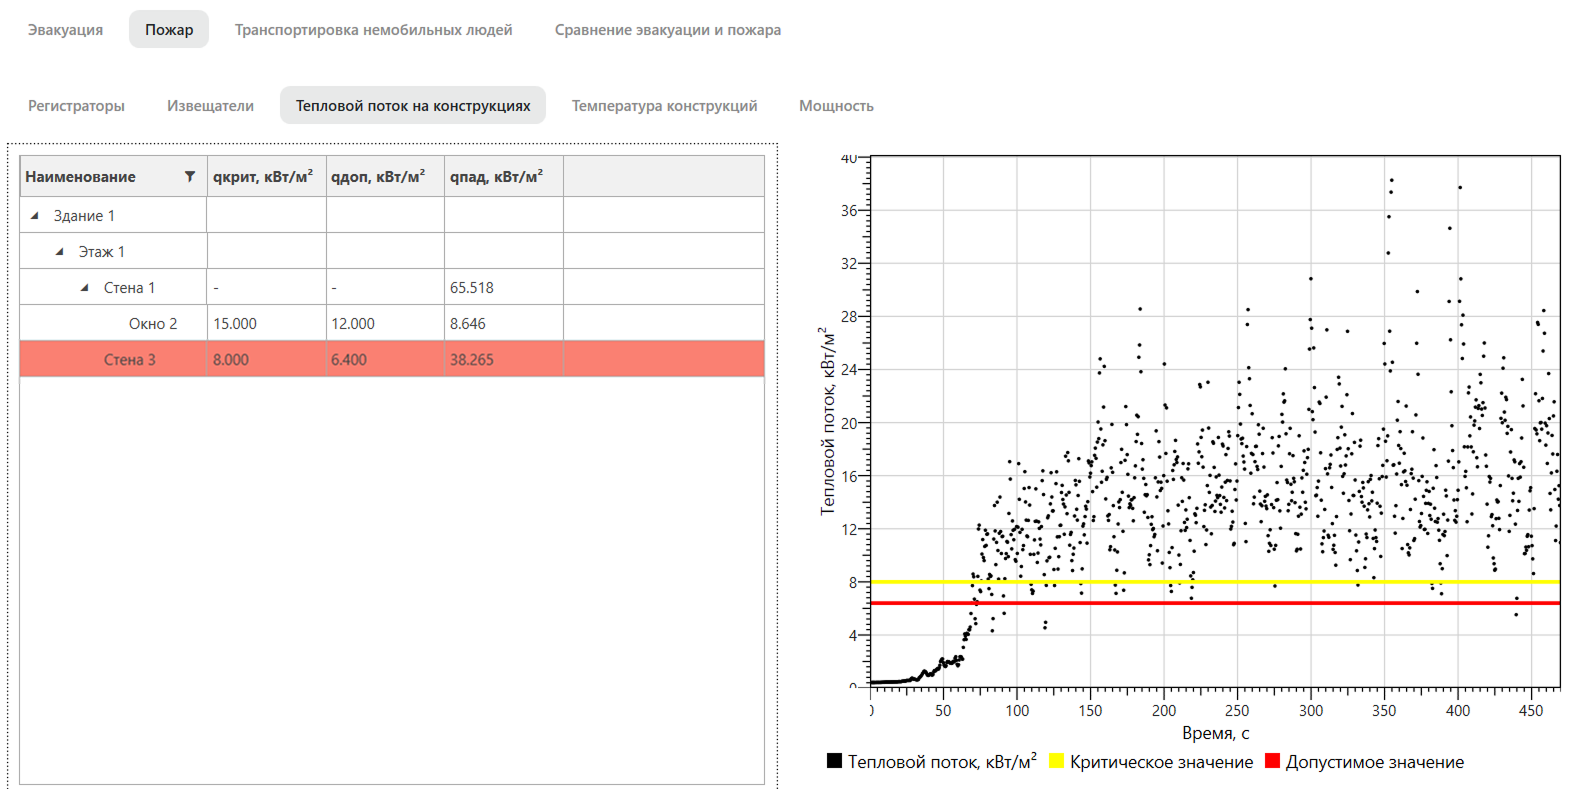Screen dimensions: 1578x789
Task: Switch to the Эвакуация tab
Action: pyautogui.click(x=65, y=30)
